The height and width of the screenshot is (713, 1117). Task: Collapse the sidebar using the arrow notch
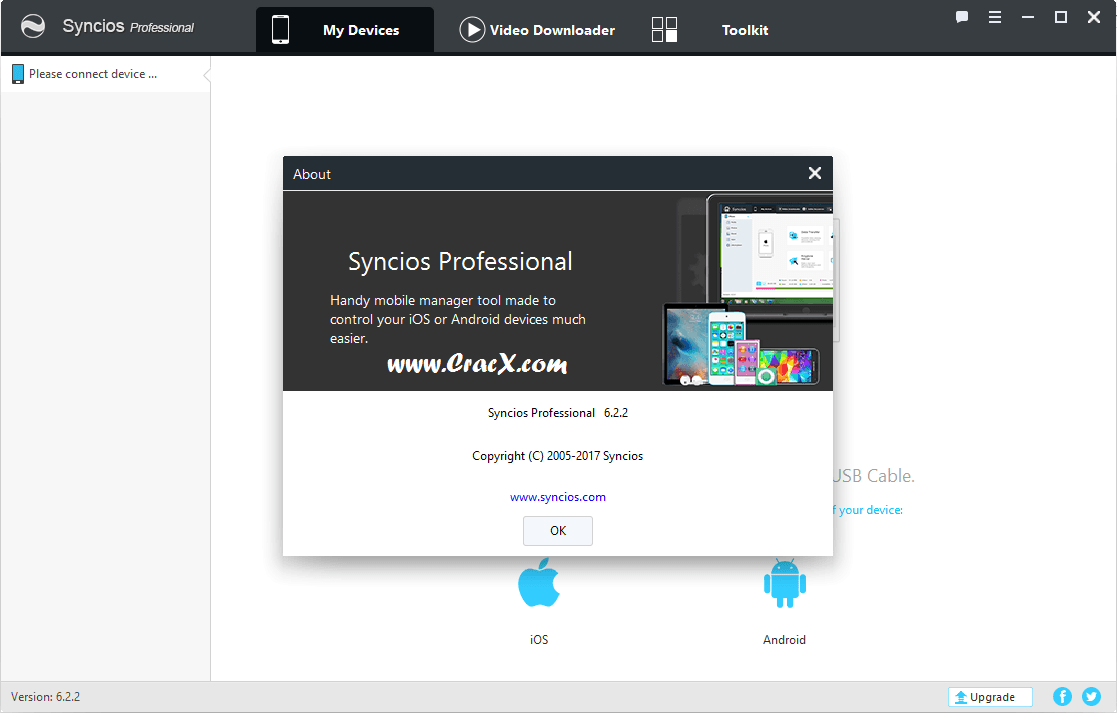click(x=207, y=74)
